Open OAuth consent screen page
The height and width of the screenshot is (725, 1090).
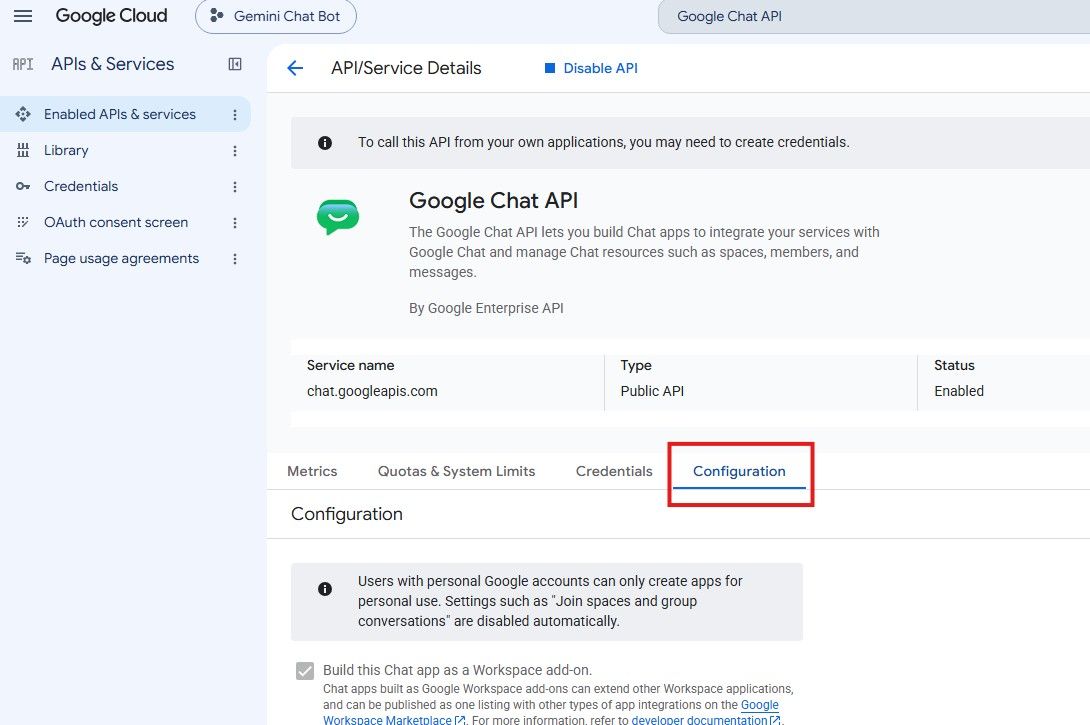click(x=116, y=222)
